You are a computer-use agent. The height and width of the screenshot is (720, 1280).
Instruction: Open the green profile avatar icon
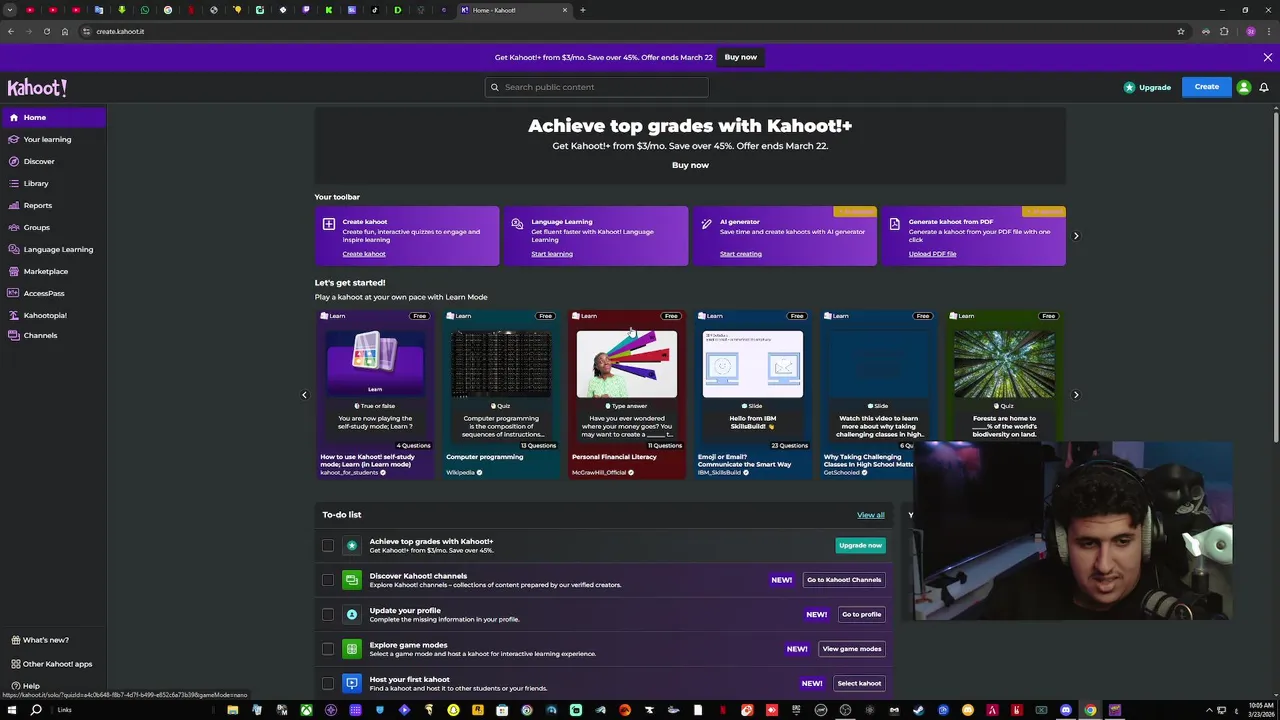click(x=1244, y=87)
